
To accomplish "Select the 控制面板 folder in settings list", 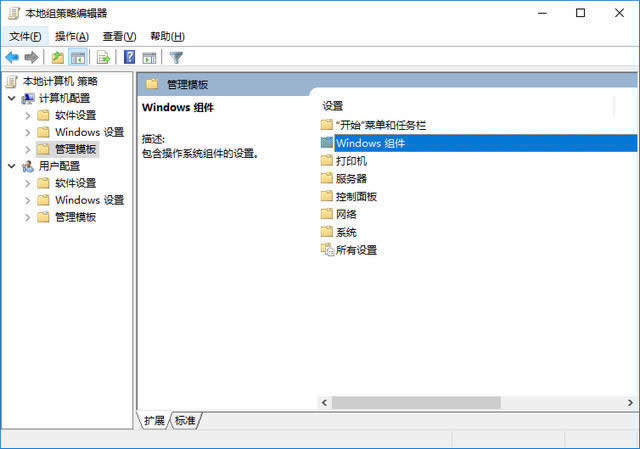I will 356,196.
